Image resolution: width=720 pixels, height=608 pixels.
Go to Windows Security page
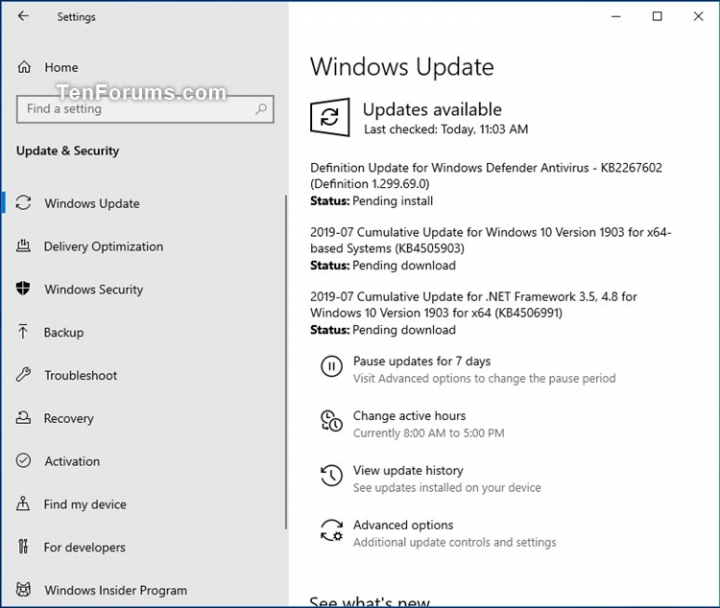(x=94, y=289)
